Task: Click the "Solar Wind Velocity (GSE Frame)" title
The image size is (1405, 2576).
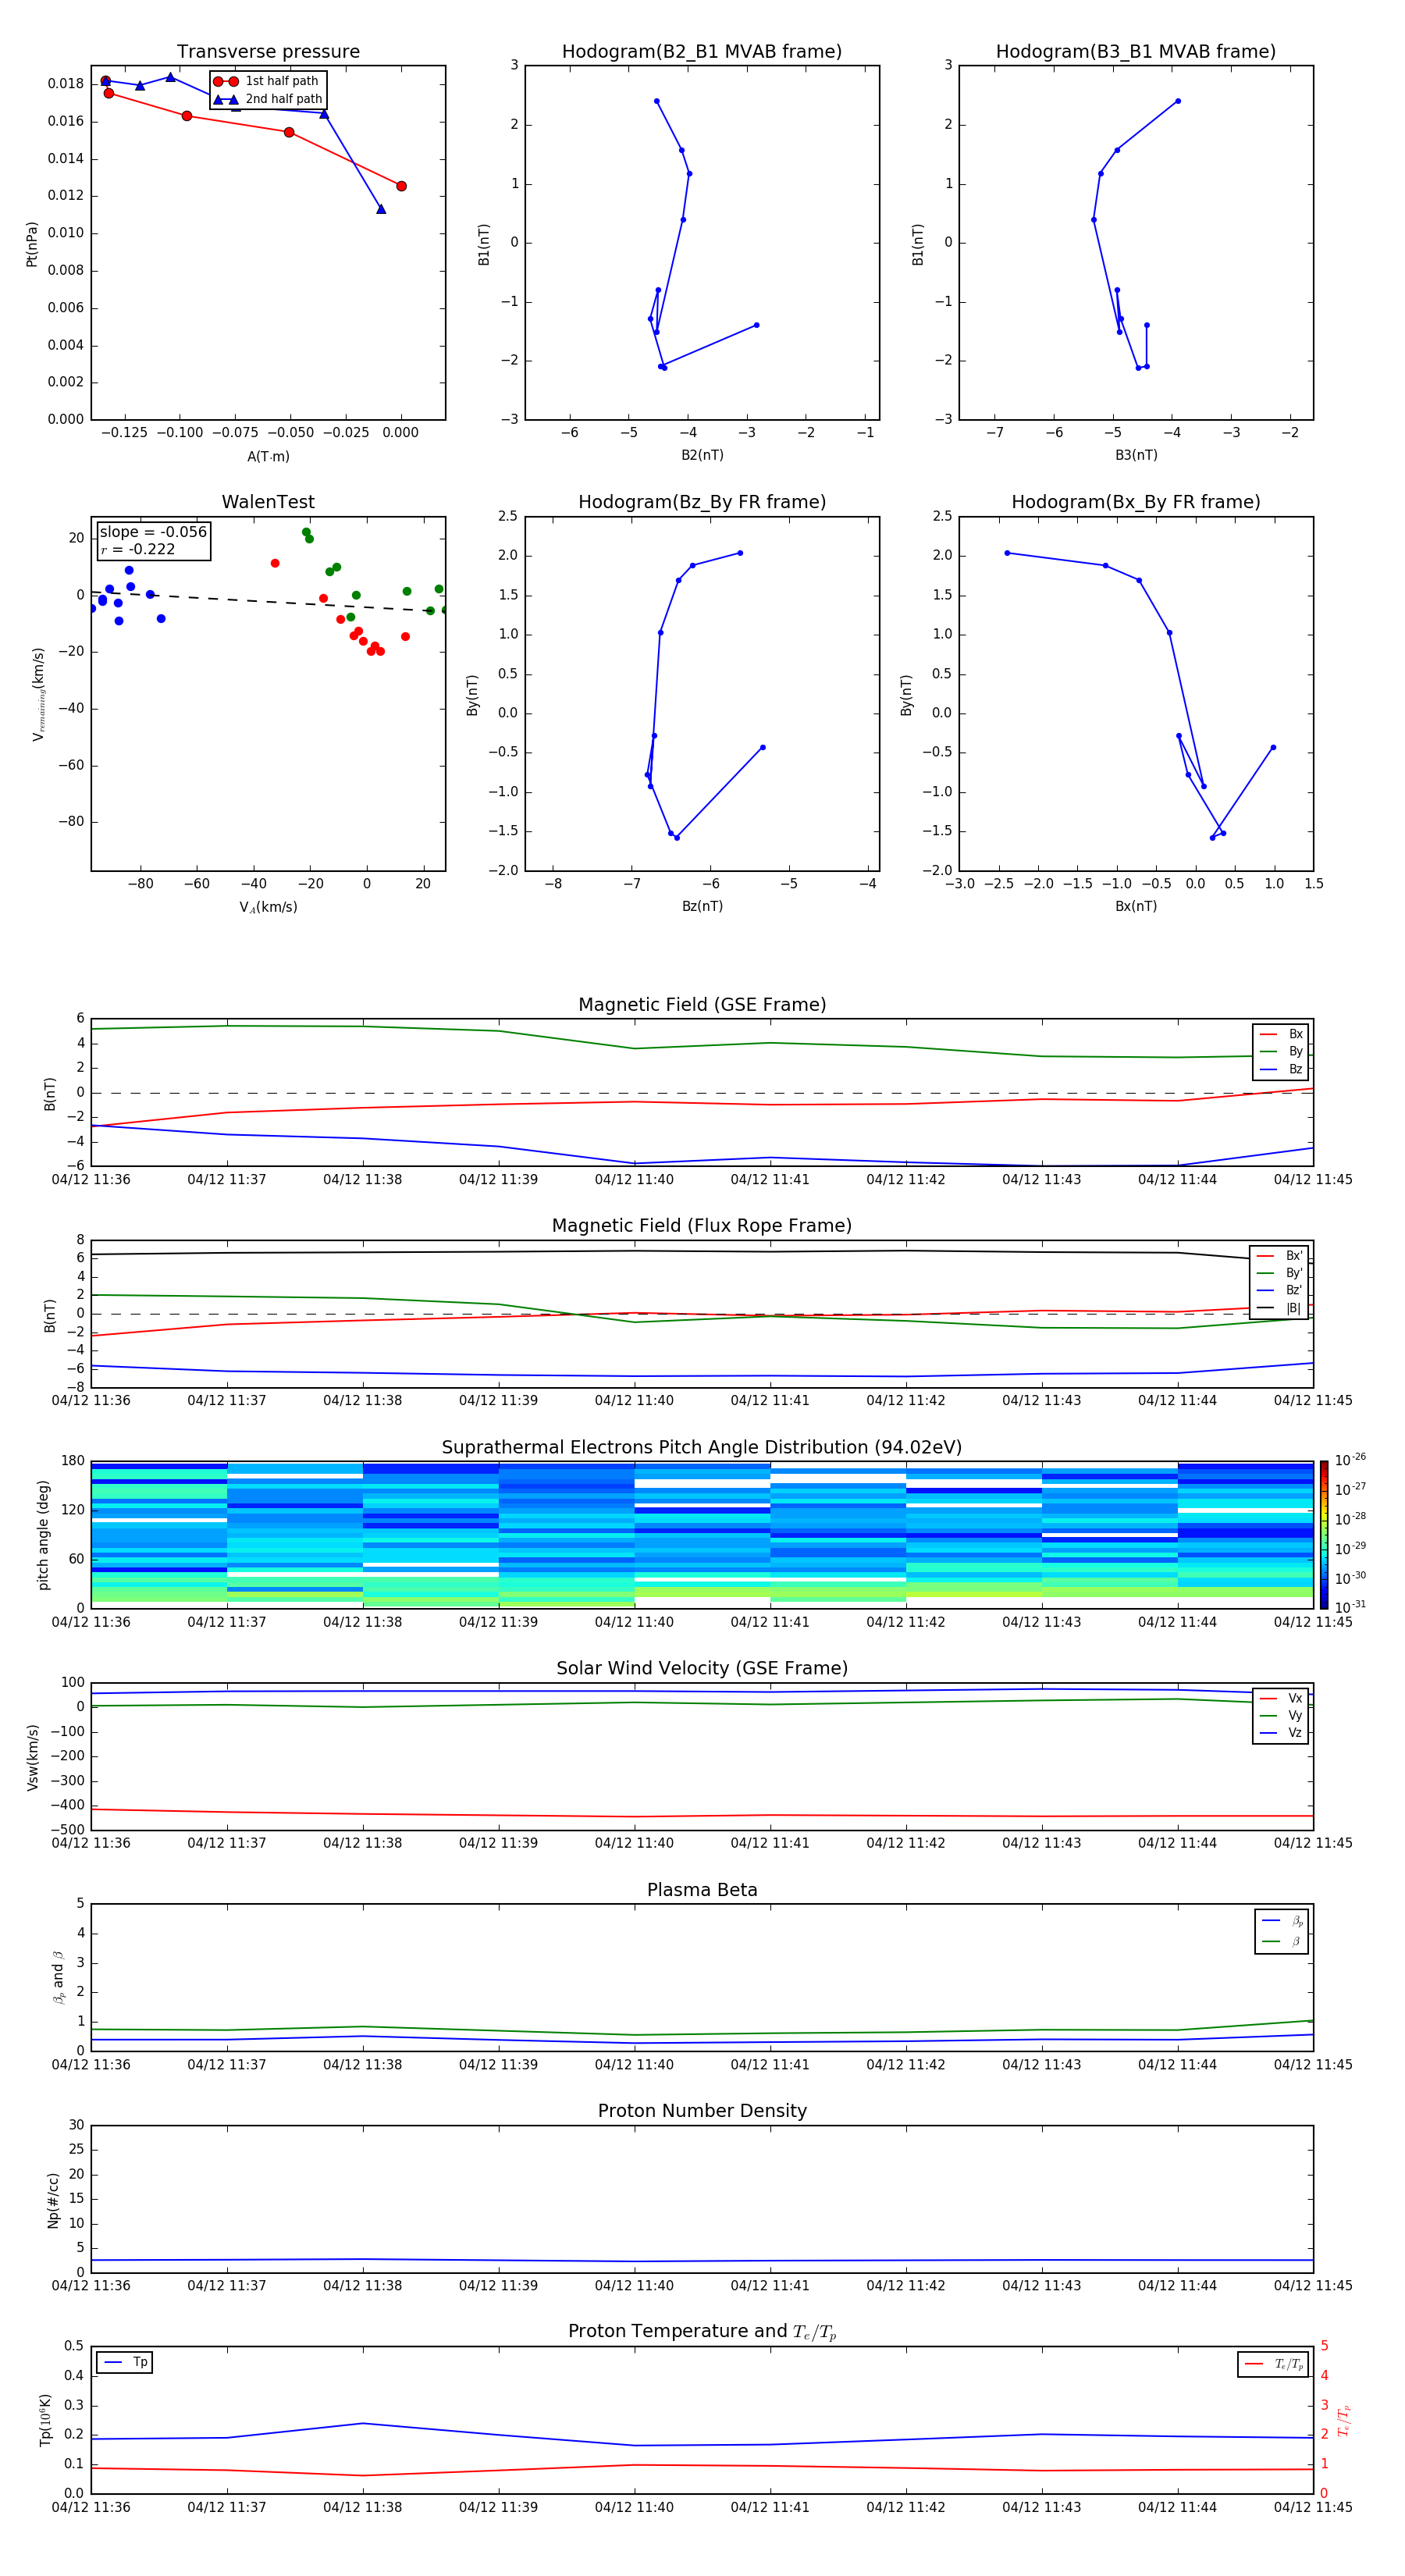Action: click(702, 1669)
